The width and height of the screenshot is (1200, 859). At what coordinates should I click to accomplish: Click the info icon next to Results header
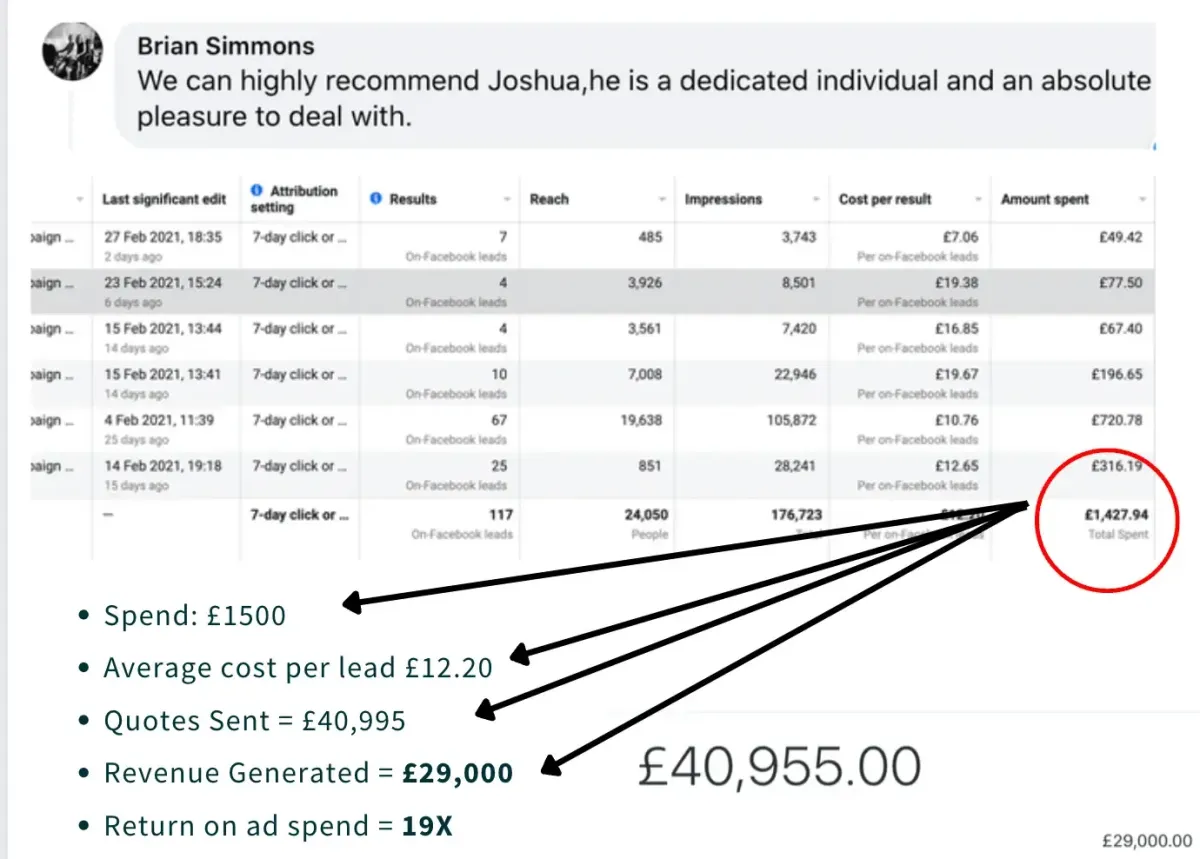[376, 198]
